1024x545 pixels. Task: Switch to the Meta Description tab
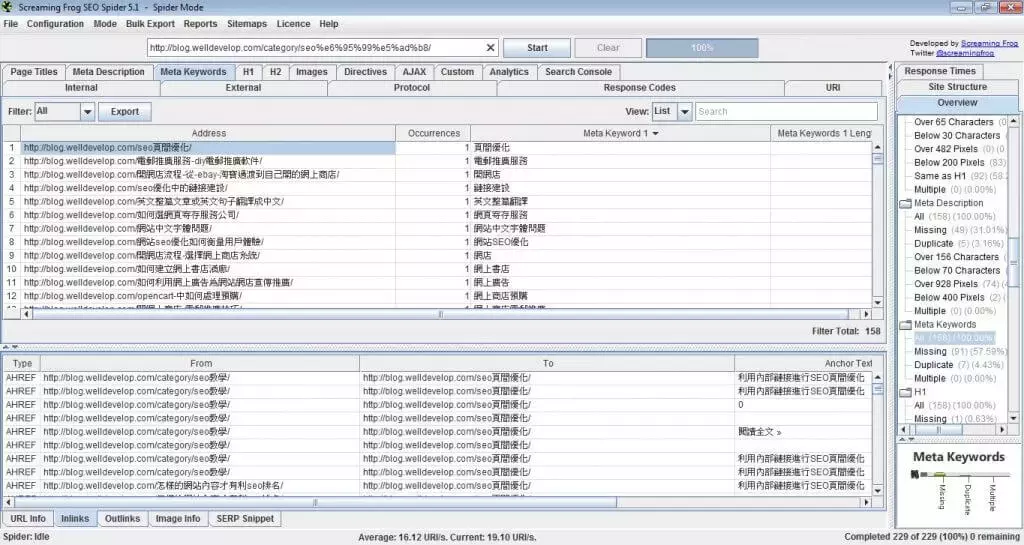(x=108, y=72)
